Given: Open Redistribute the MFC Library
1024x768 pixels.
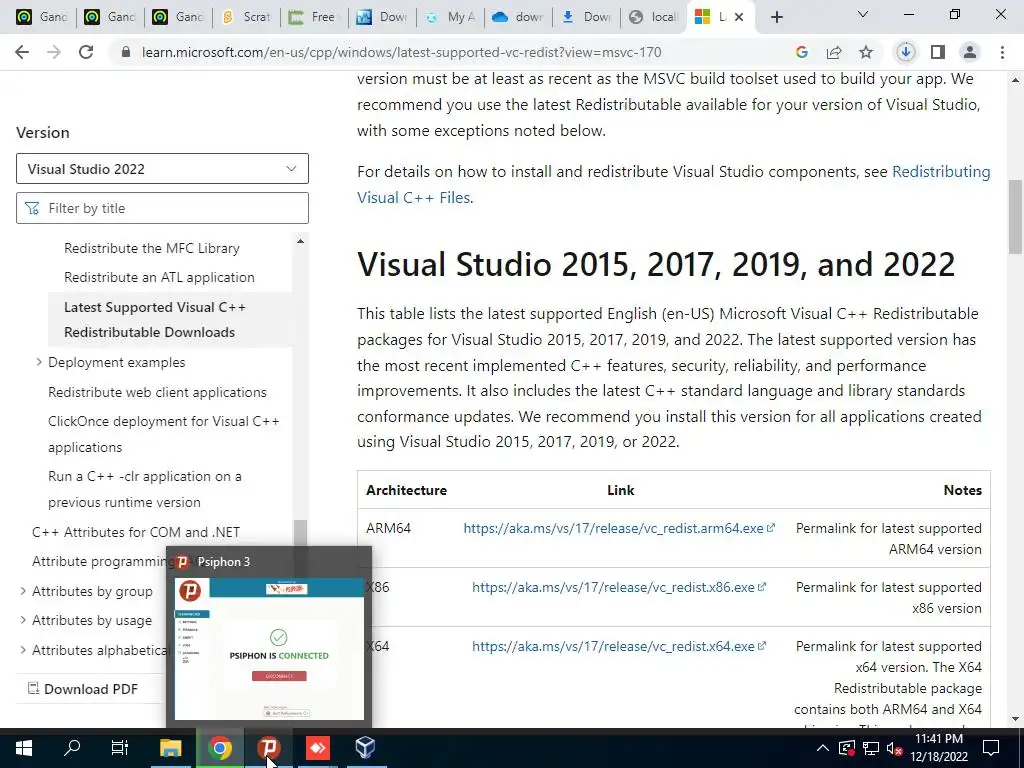Looking at the screenshot, I should [x=152, y=248].
